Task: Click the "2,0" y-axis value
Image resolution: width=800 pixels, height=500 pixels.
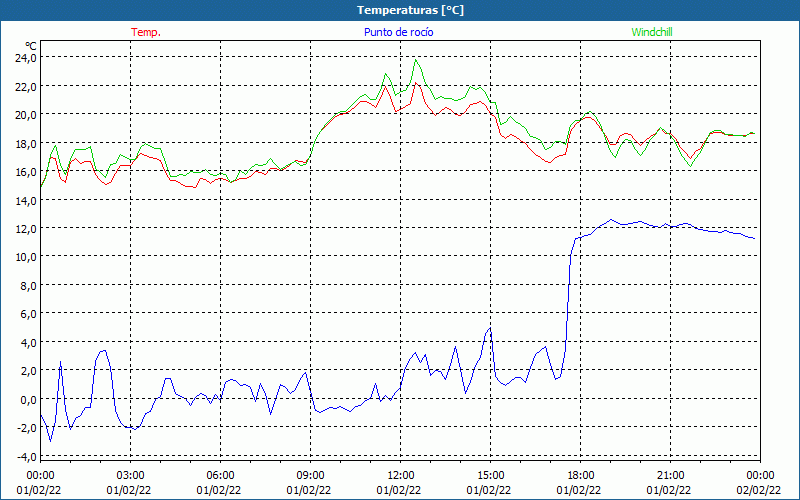Action: pyautogui.click(x=28, y=370)
